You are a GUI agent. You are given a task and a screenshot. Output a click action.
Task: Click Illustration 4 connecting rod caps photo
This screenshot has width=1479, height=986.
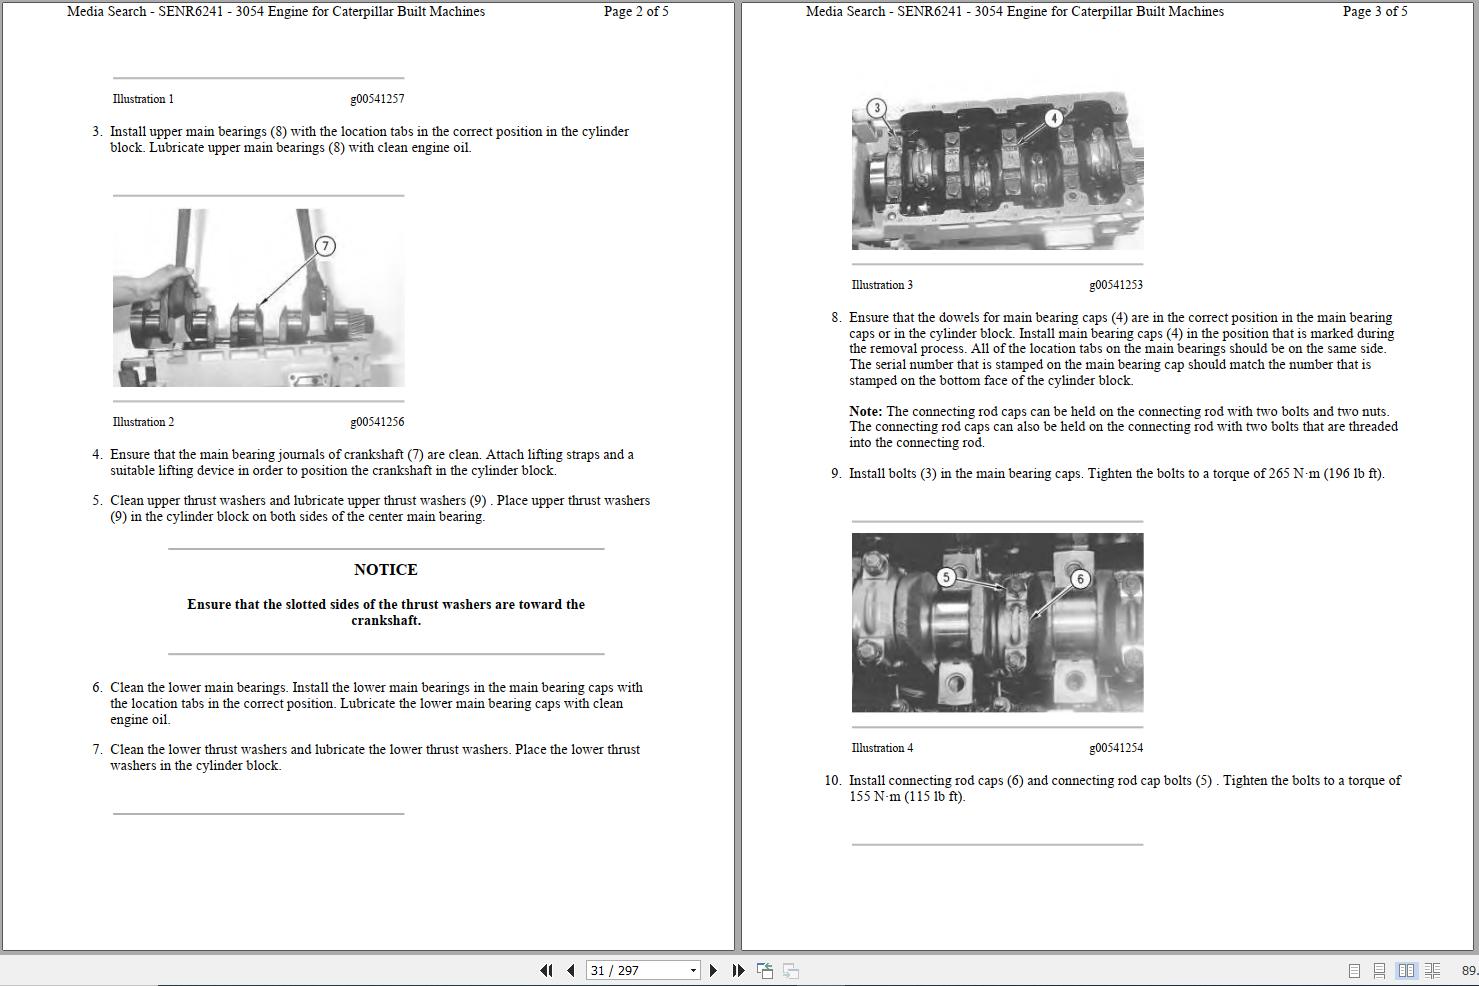[x=996, y=622]
